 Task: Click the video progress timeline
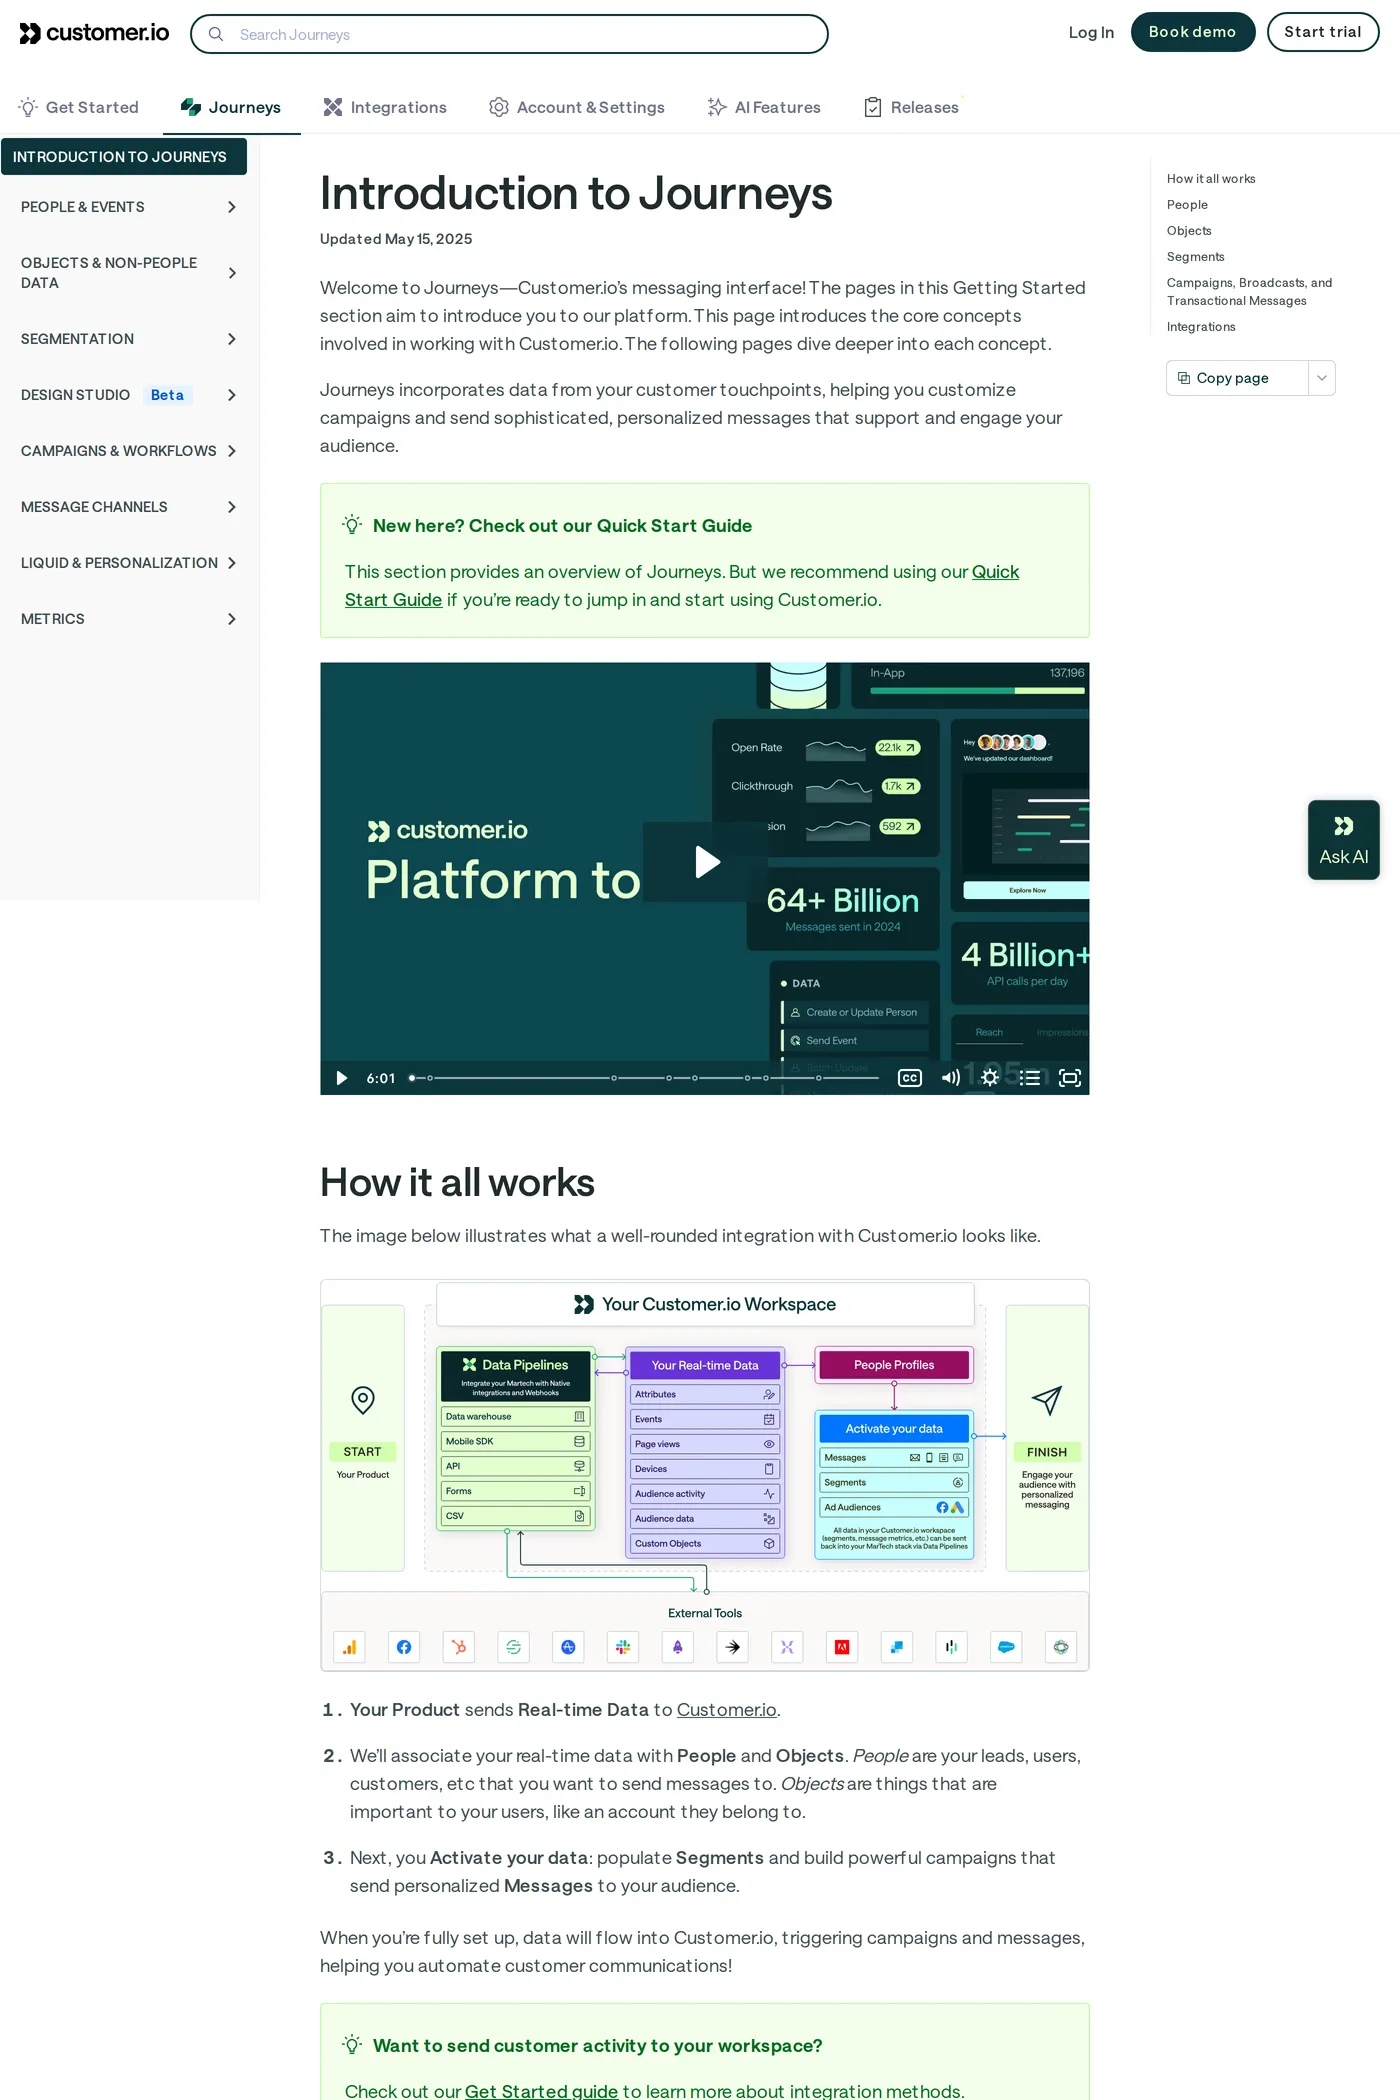click(644, 1078)
